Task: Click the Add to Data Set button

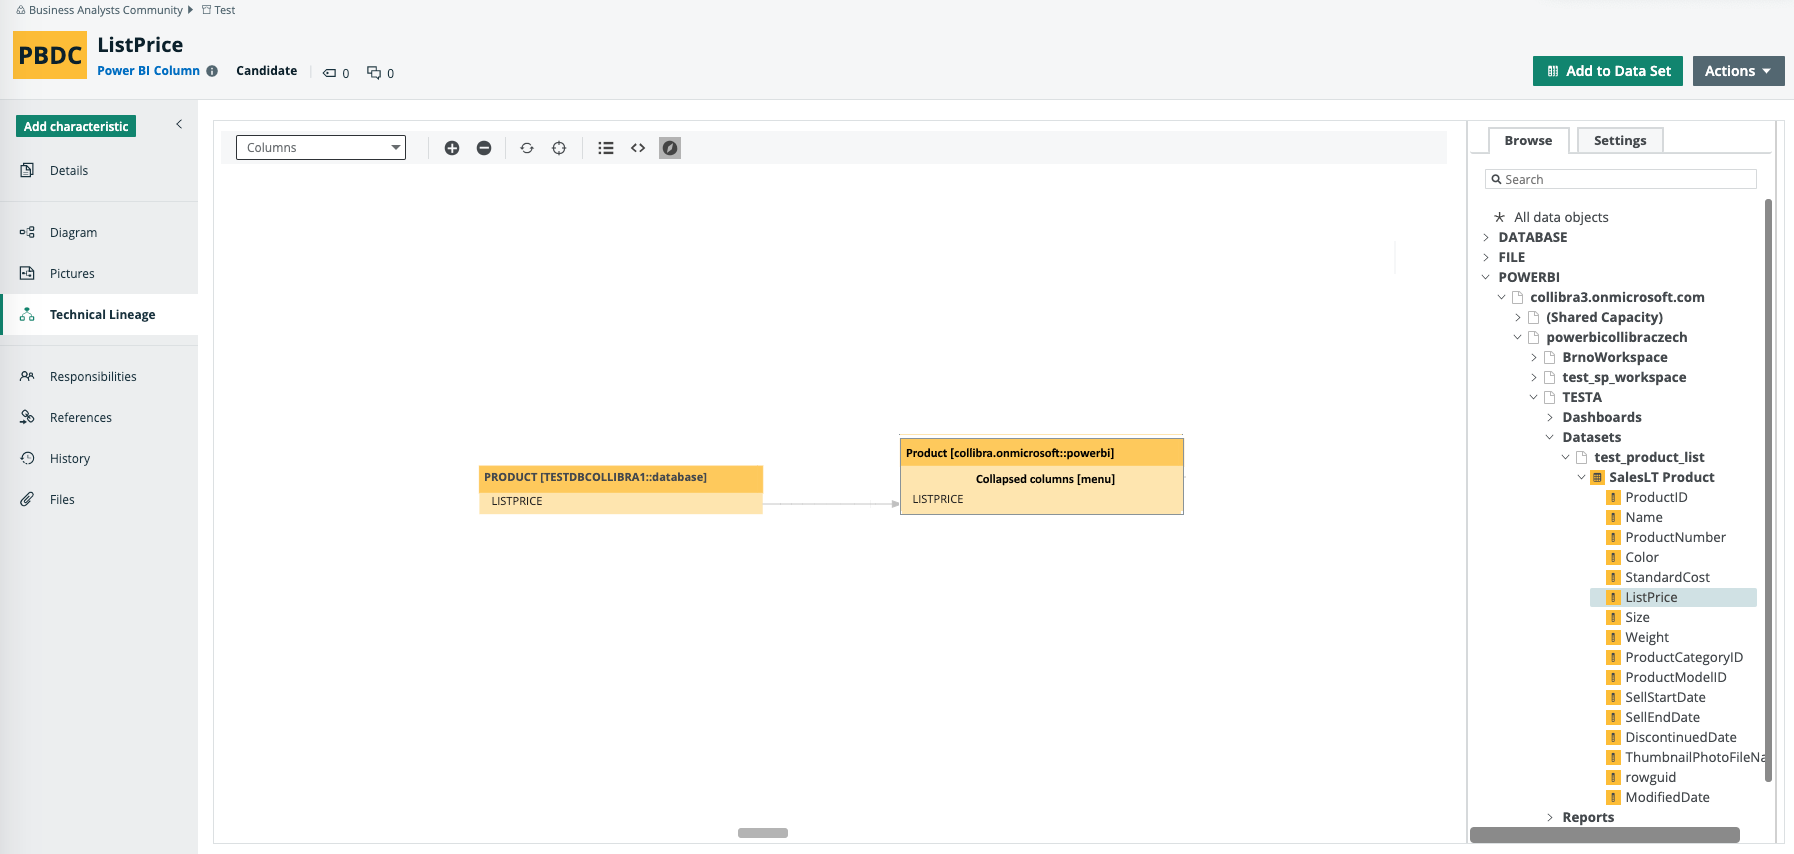Action: 1608,71
